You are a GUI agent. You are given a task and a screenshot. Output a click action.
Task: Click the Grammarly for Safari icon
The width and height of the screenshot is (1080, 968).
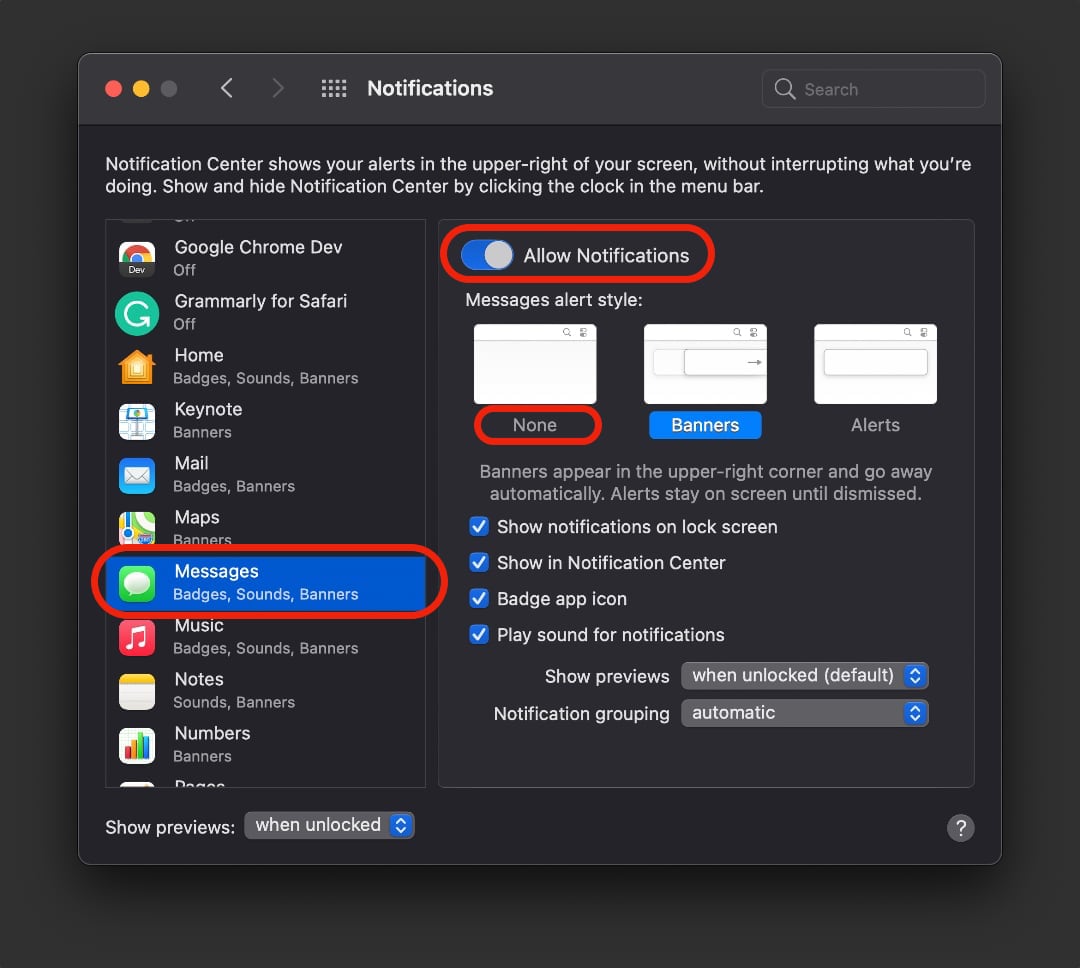pyautogui.click(x=137, y=313)
